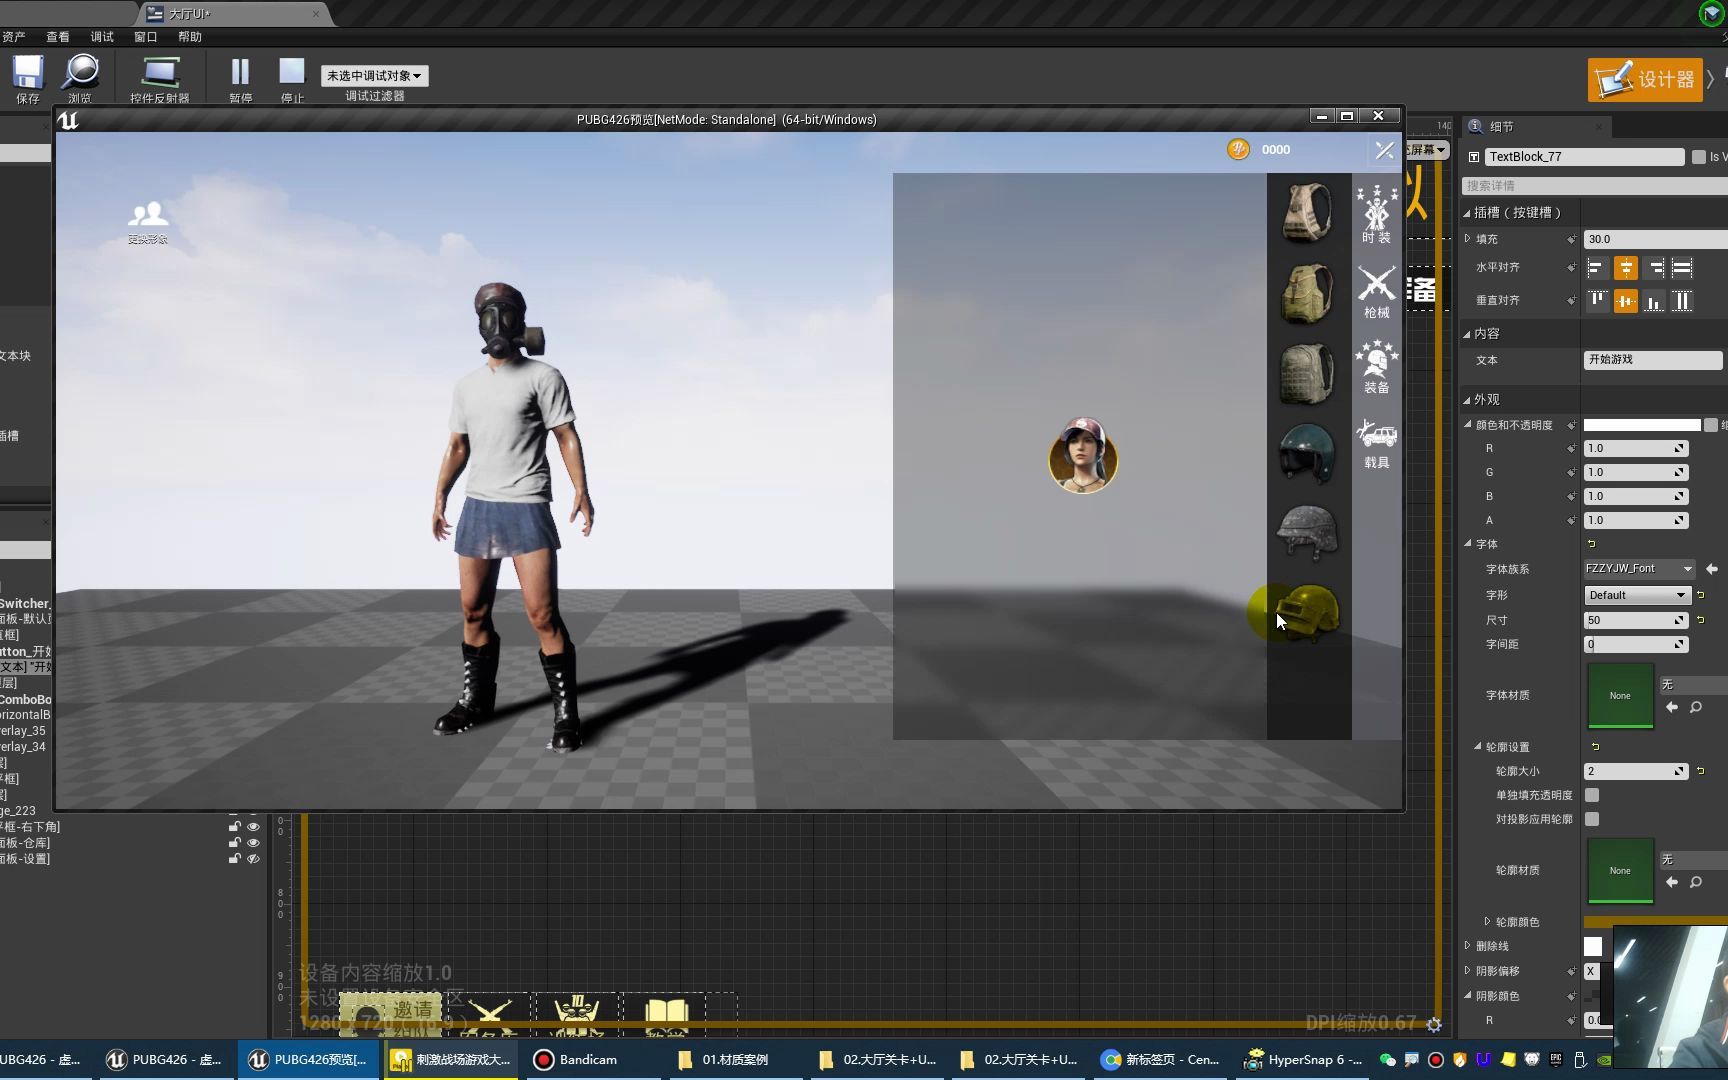Browse to 轮廓材质 asset with magnifier icon

(x=1696, y=882)
